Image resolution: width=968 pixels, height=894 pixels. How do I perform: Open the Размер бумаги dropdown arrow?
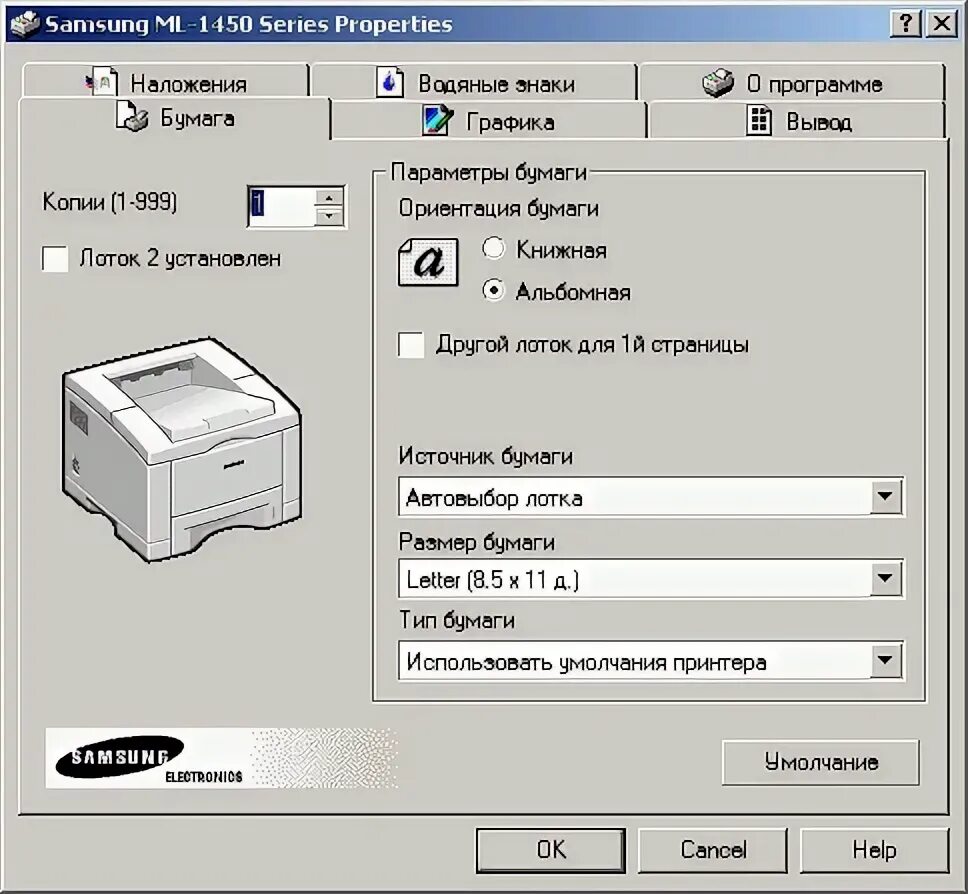tap(885, 579)
